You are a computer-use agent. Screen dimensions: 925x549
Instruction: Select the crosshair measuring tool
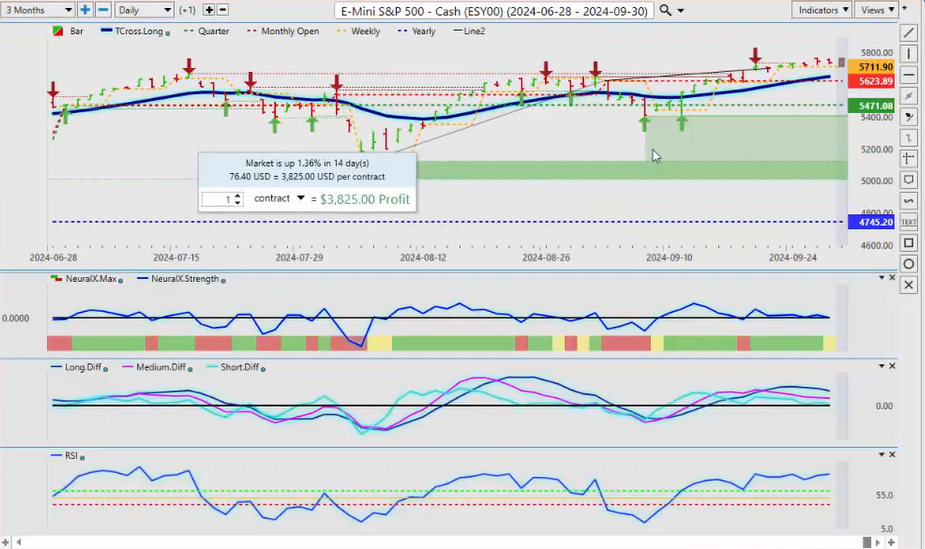coord(908,159)
